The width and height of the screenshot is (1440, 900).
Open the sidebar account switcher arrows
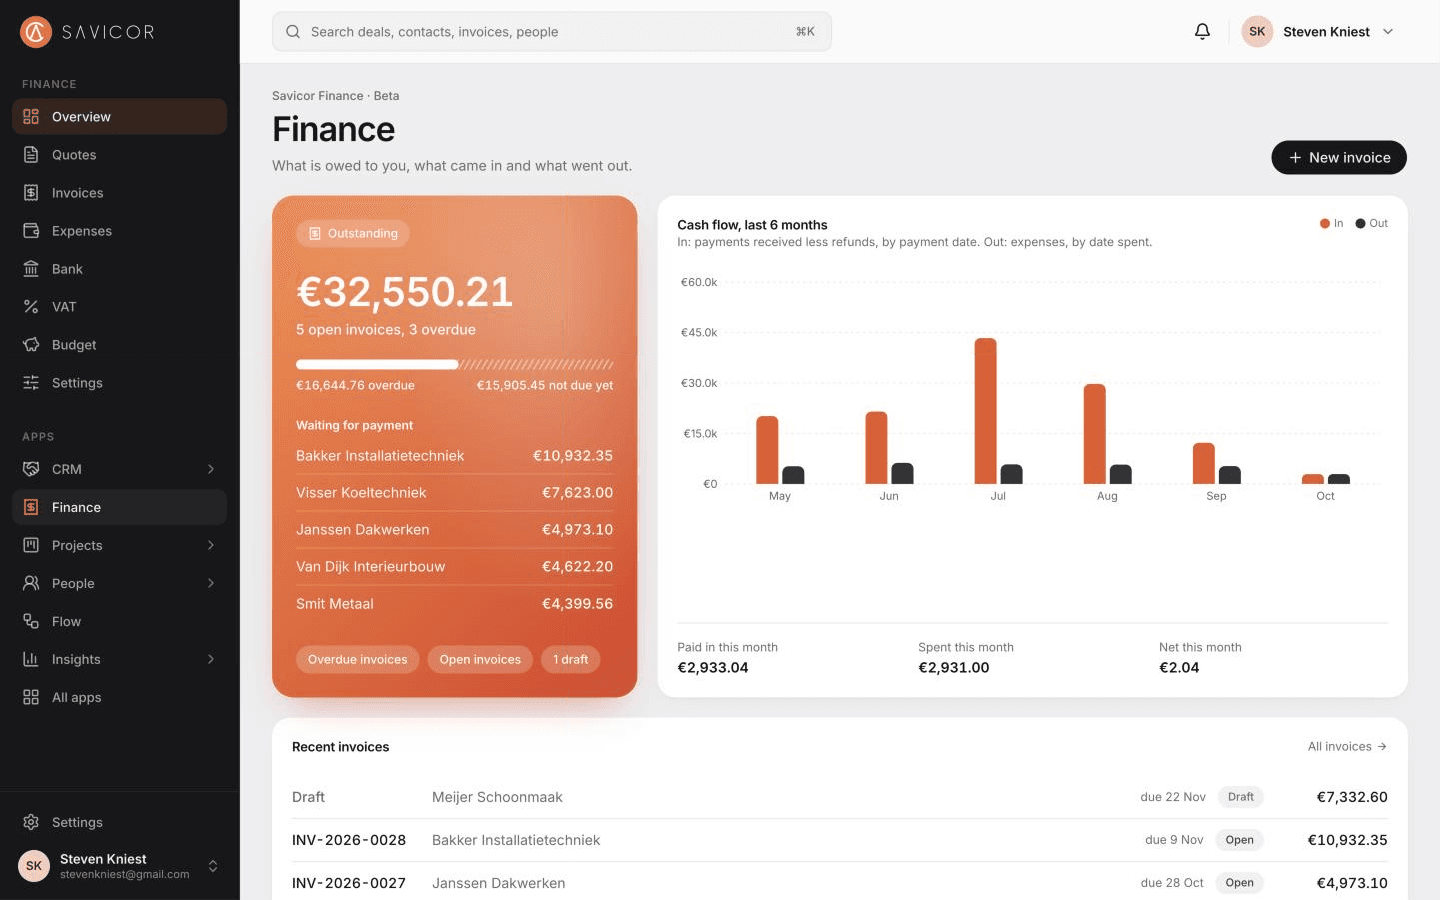tap(213, 866)
